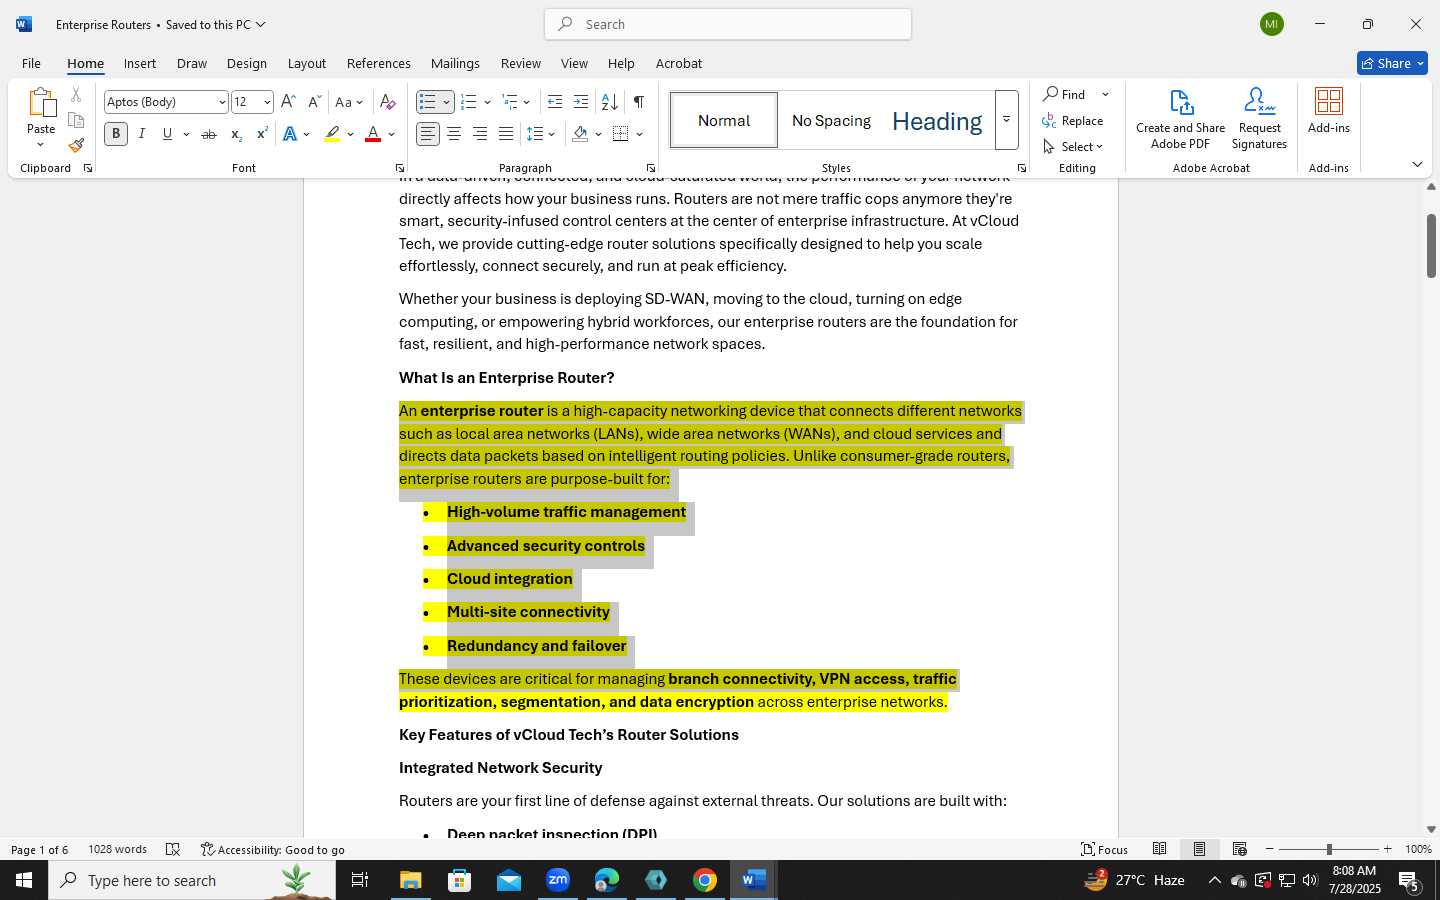The image size is (1440, 900).
Task: Sort the selected text alphabetically
Action: (609, 102)
